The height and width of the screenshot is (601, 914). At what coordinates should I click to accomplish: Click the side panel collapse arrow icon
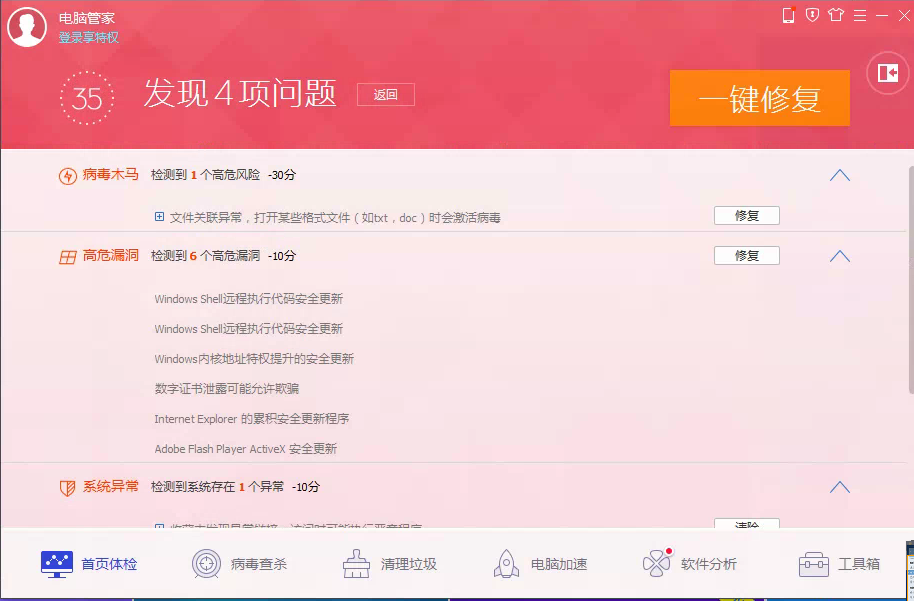pyautogui.click(x=887, y=73)
